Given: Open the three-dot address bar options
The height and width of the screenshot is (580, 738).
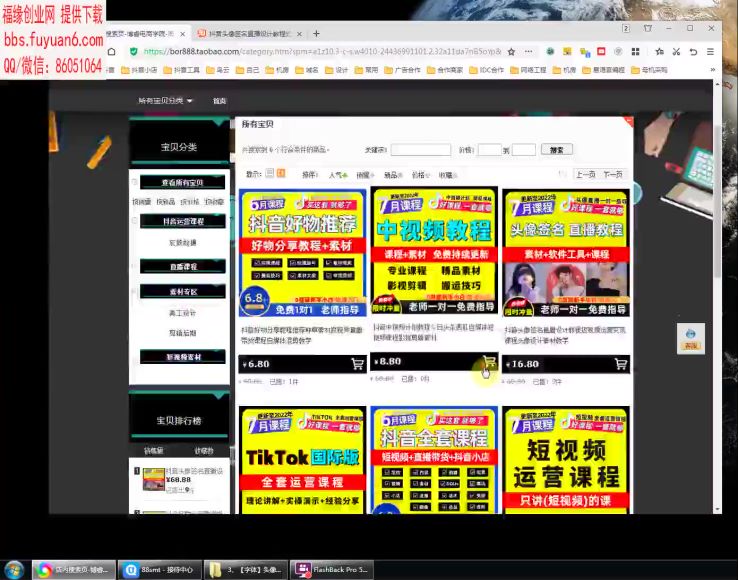Looking at the screenshot, I should pyautogui.click(x=529, y=52).
